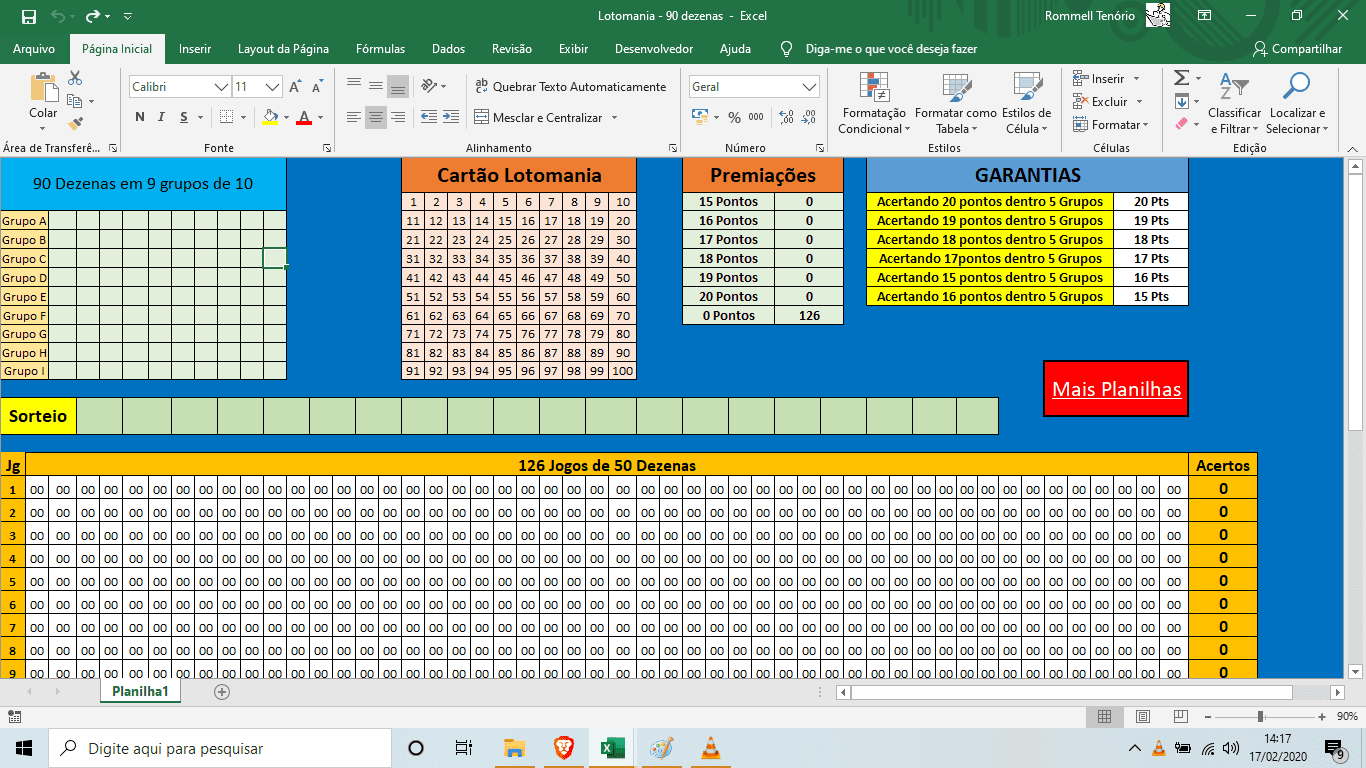The height and width of the screenshot is (768, 1366).
Task: Open the Geral number format dropdown
Action: 810,87
